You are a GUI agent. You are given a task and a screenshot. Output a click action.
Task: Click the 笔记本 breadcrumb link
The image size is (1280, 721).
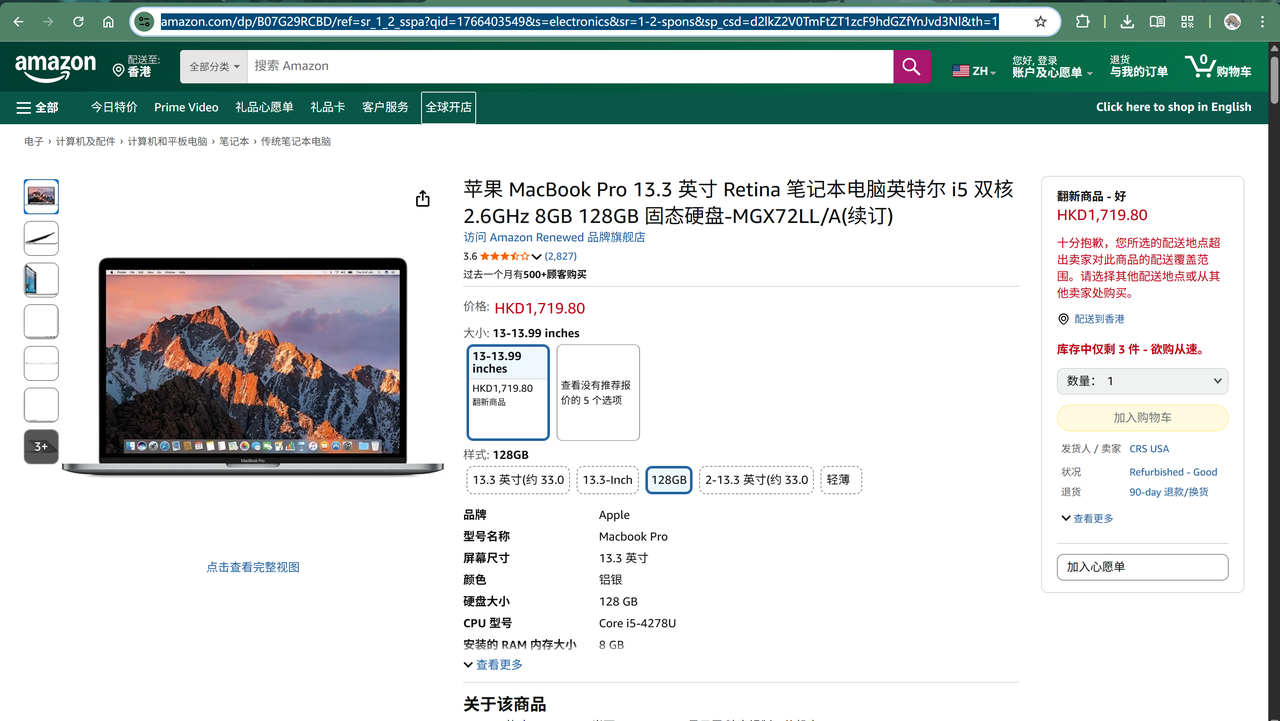pos(234,142)
